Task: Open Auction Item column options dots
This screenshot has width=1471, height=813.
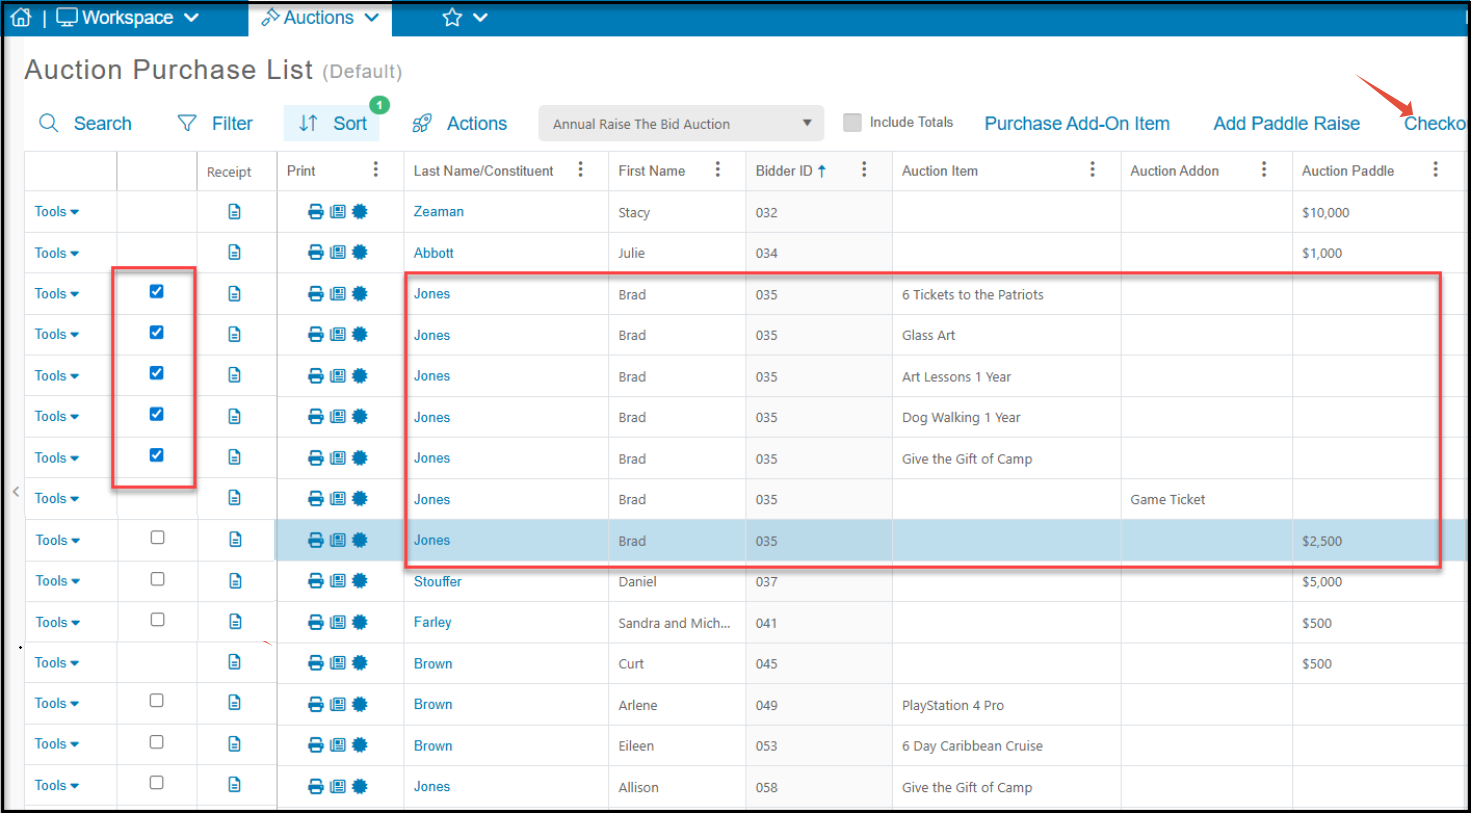Action: pyautogui.click(x=1092, y=170)
